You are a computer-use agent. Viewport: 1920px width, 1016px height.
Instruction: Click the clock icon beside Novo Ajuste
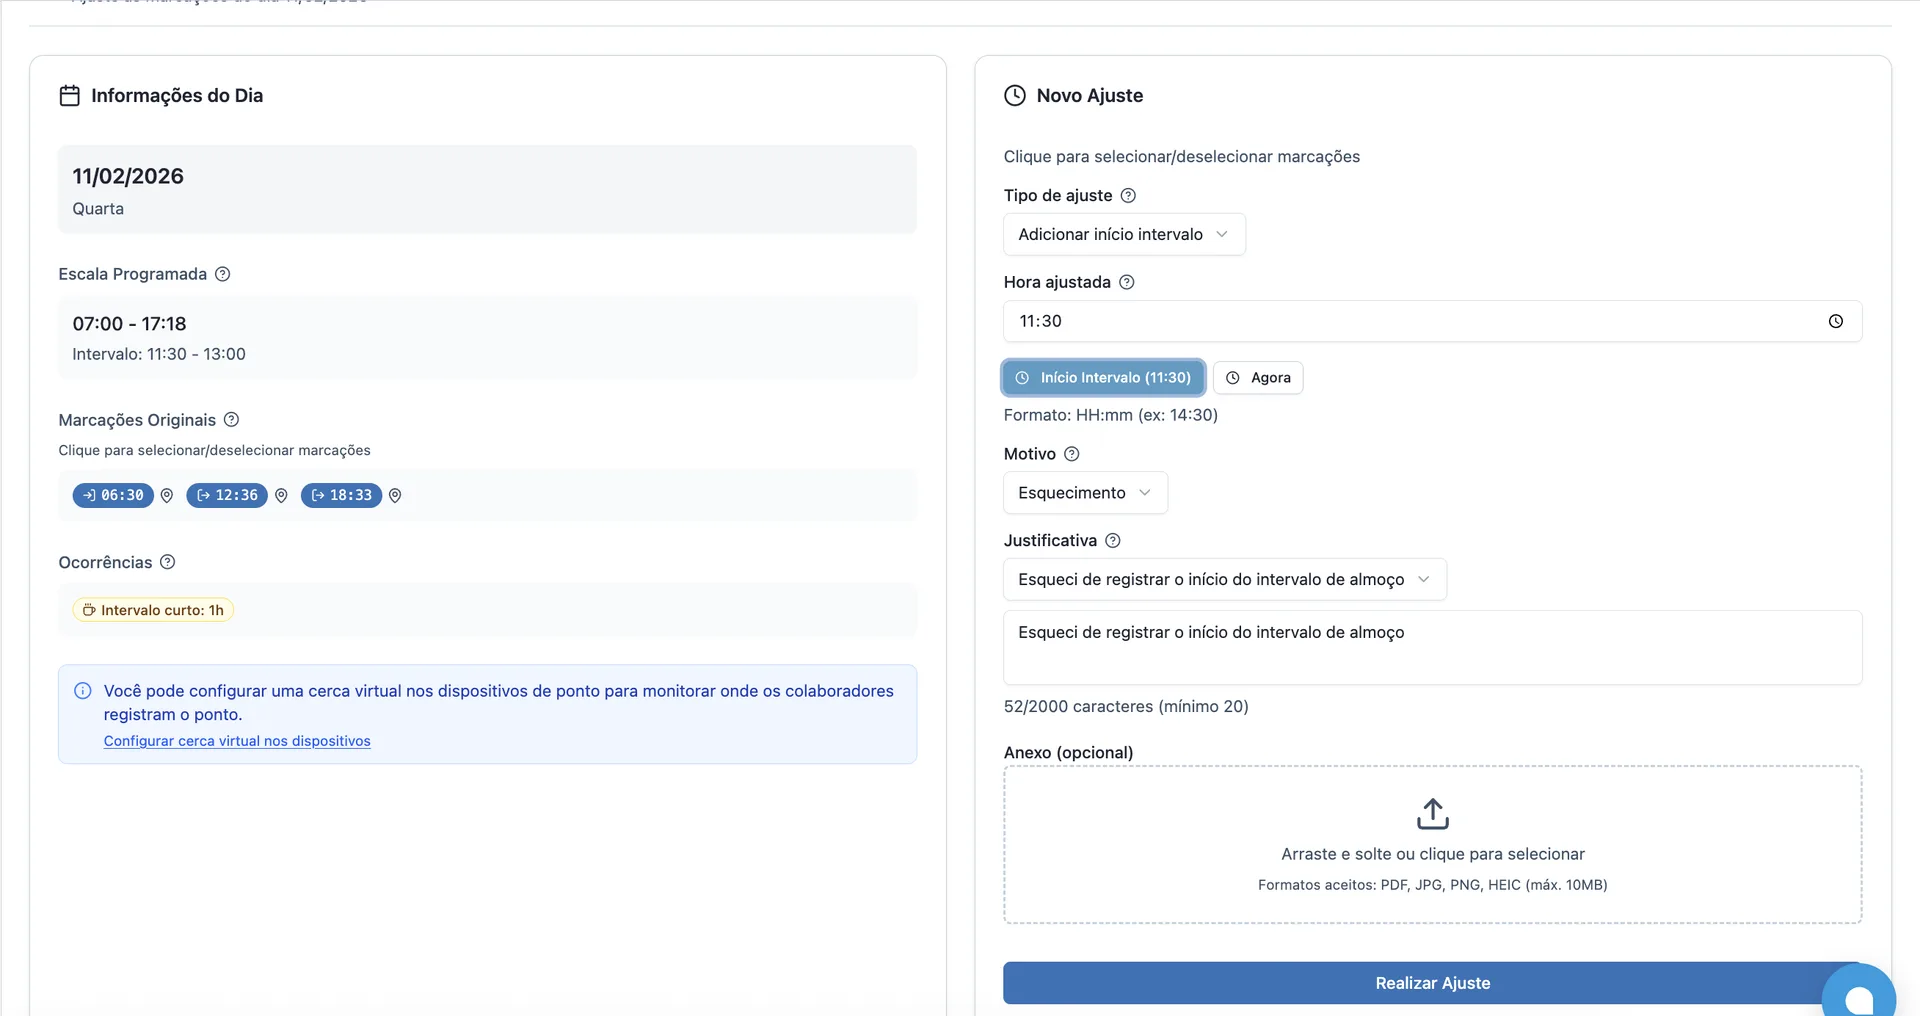pos(1014,95)
